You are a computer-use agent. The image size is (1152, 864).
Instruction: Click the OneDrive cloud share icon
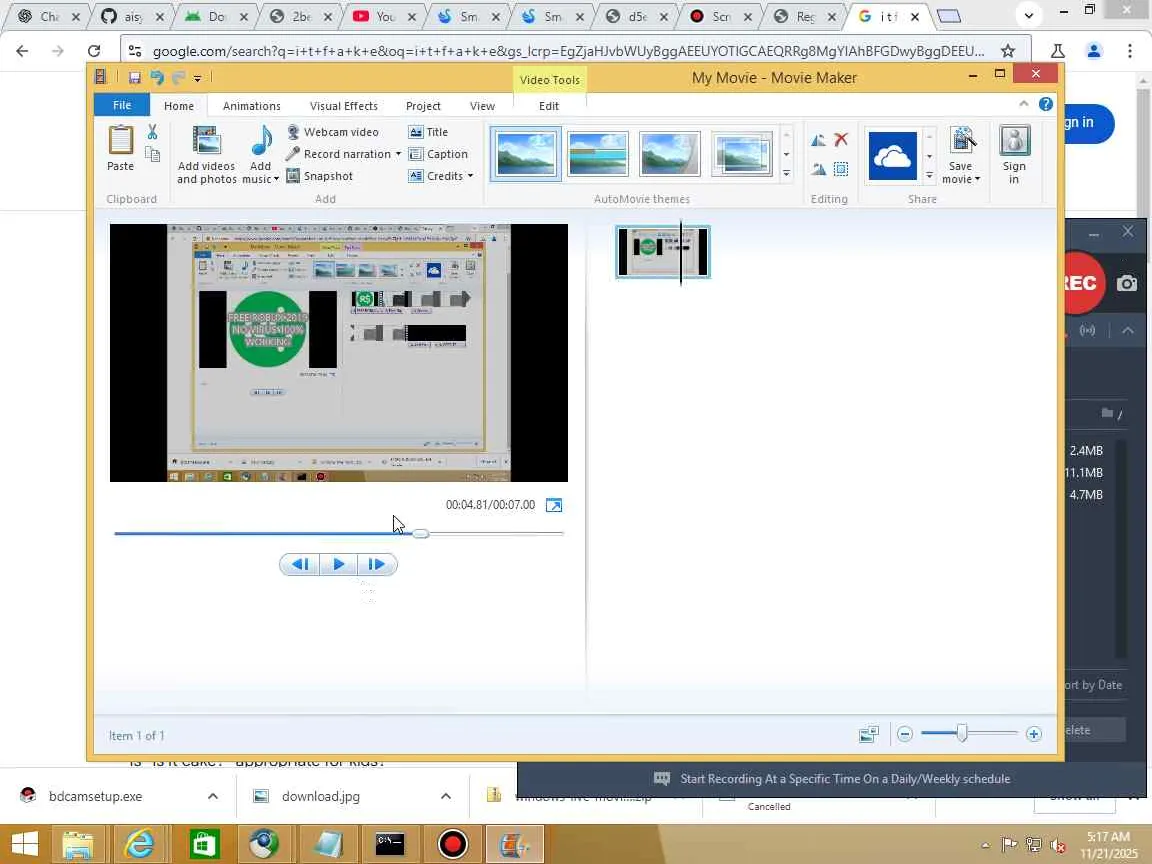pos(893,155)
